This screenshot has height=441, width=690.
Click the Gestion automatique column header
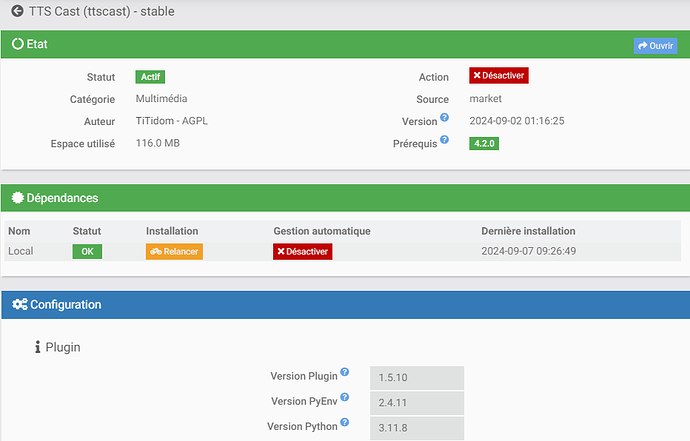coord(322,231)
